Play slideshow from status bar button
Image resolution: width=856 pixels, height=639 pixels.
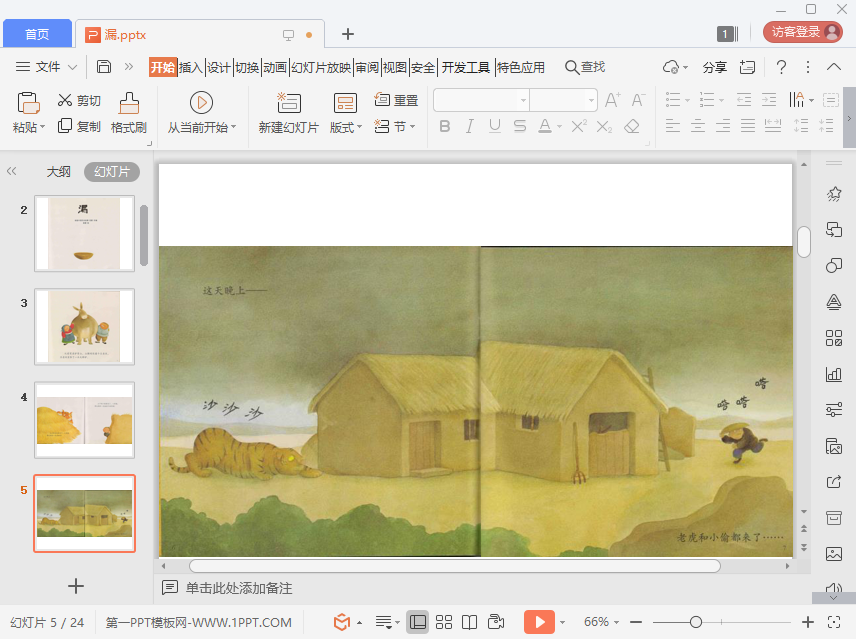coord(539,622)
